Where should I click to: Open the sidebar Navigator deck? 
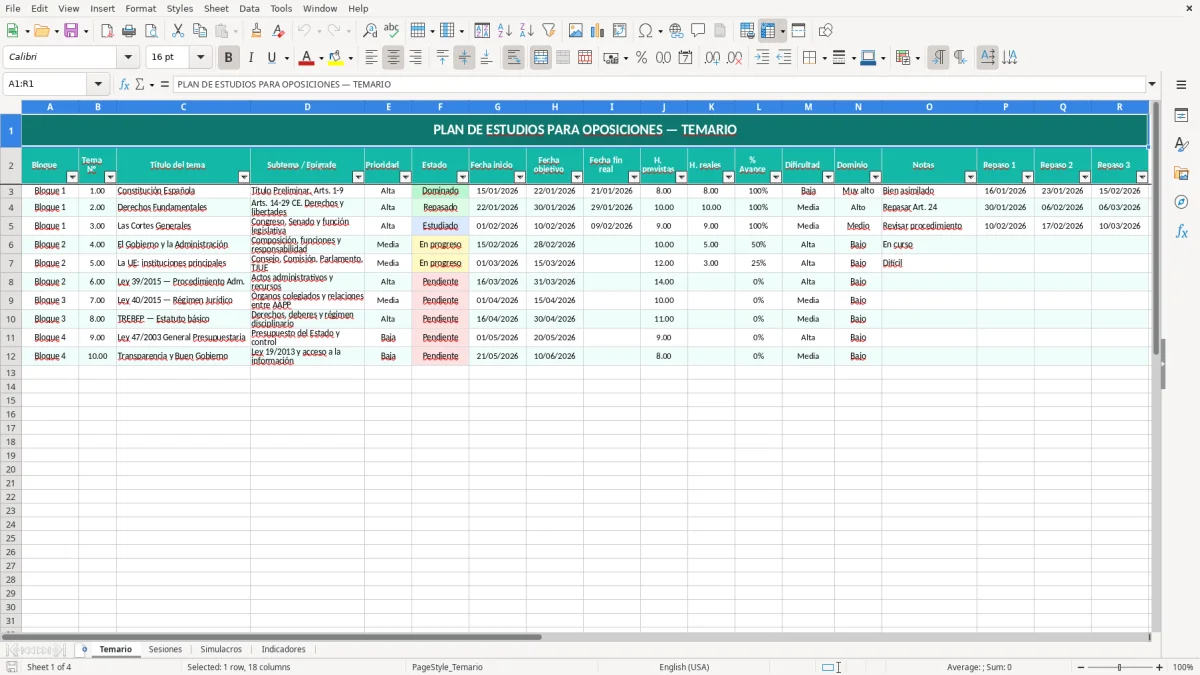[x=1181, y=202]
